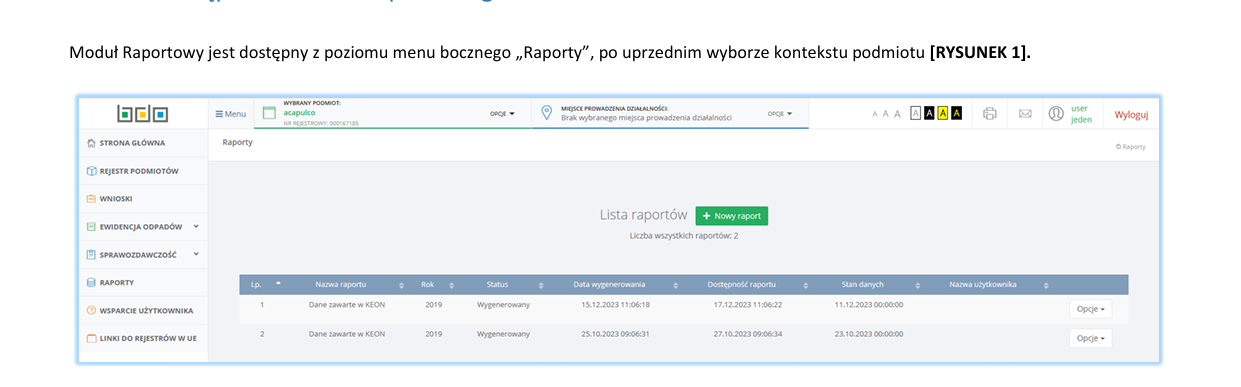Click generation date 15.12.2023 11:06:18
The height and width of the screenshot is (387, 1241).
616,304
